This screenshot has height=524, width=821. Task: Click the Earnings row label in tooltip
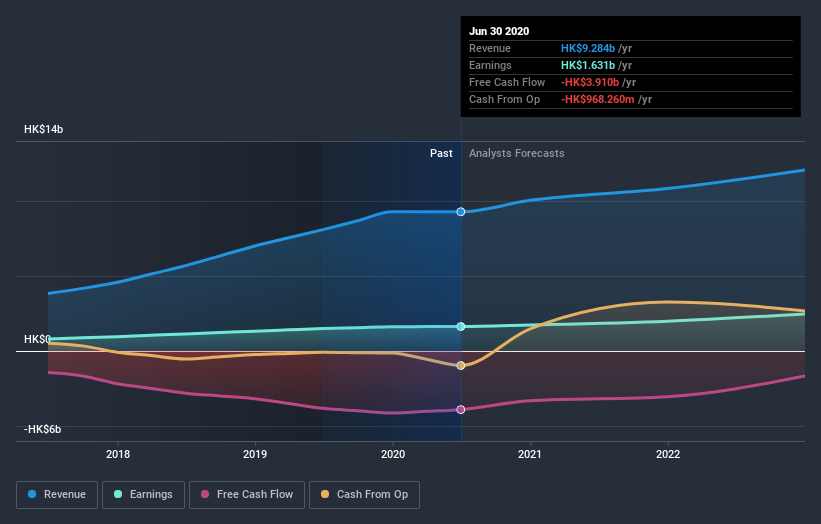point(490,65)
